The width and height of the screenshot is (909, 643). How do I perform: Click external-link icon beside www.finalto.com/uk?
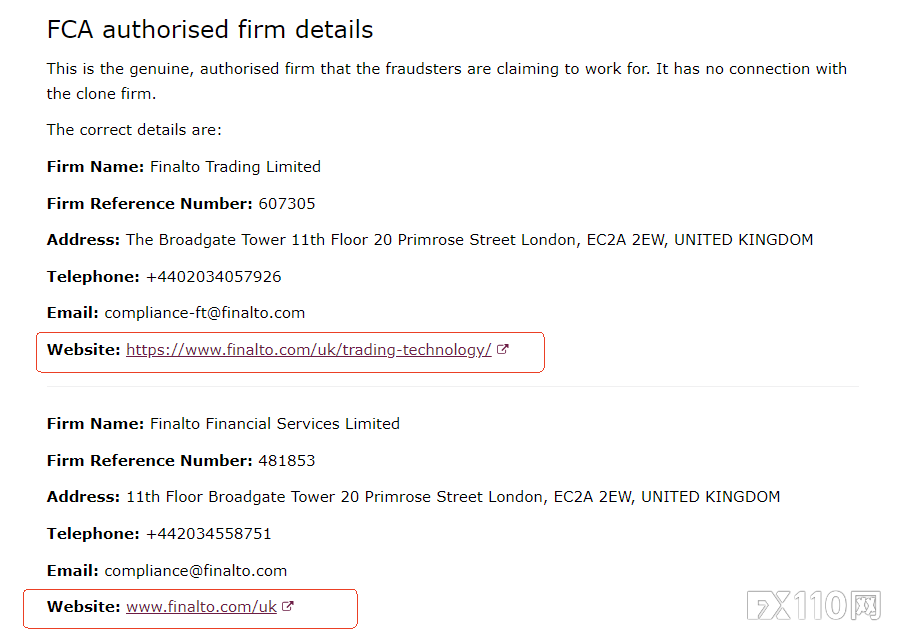(x=288, y=607)
